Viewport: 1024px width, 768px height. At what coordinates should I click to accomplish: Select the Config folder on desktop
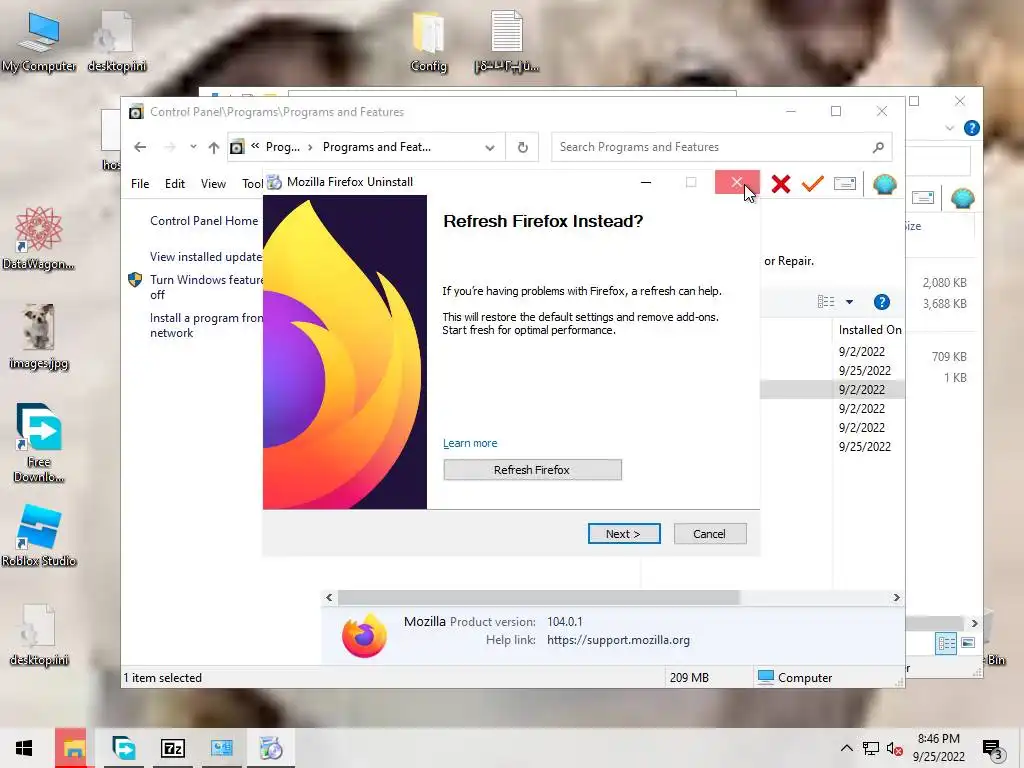click(428, 42)
